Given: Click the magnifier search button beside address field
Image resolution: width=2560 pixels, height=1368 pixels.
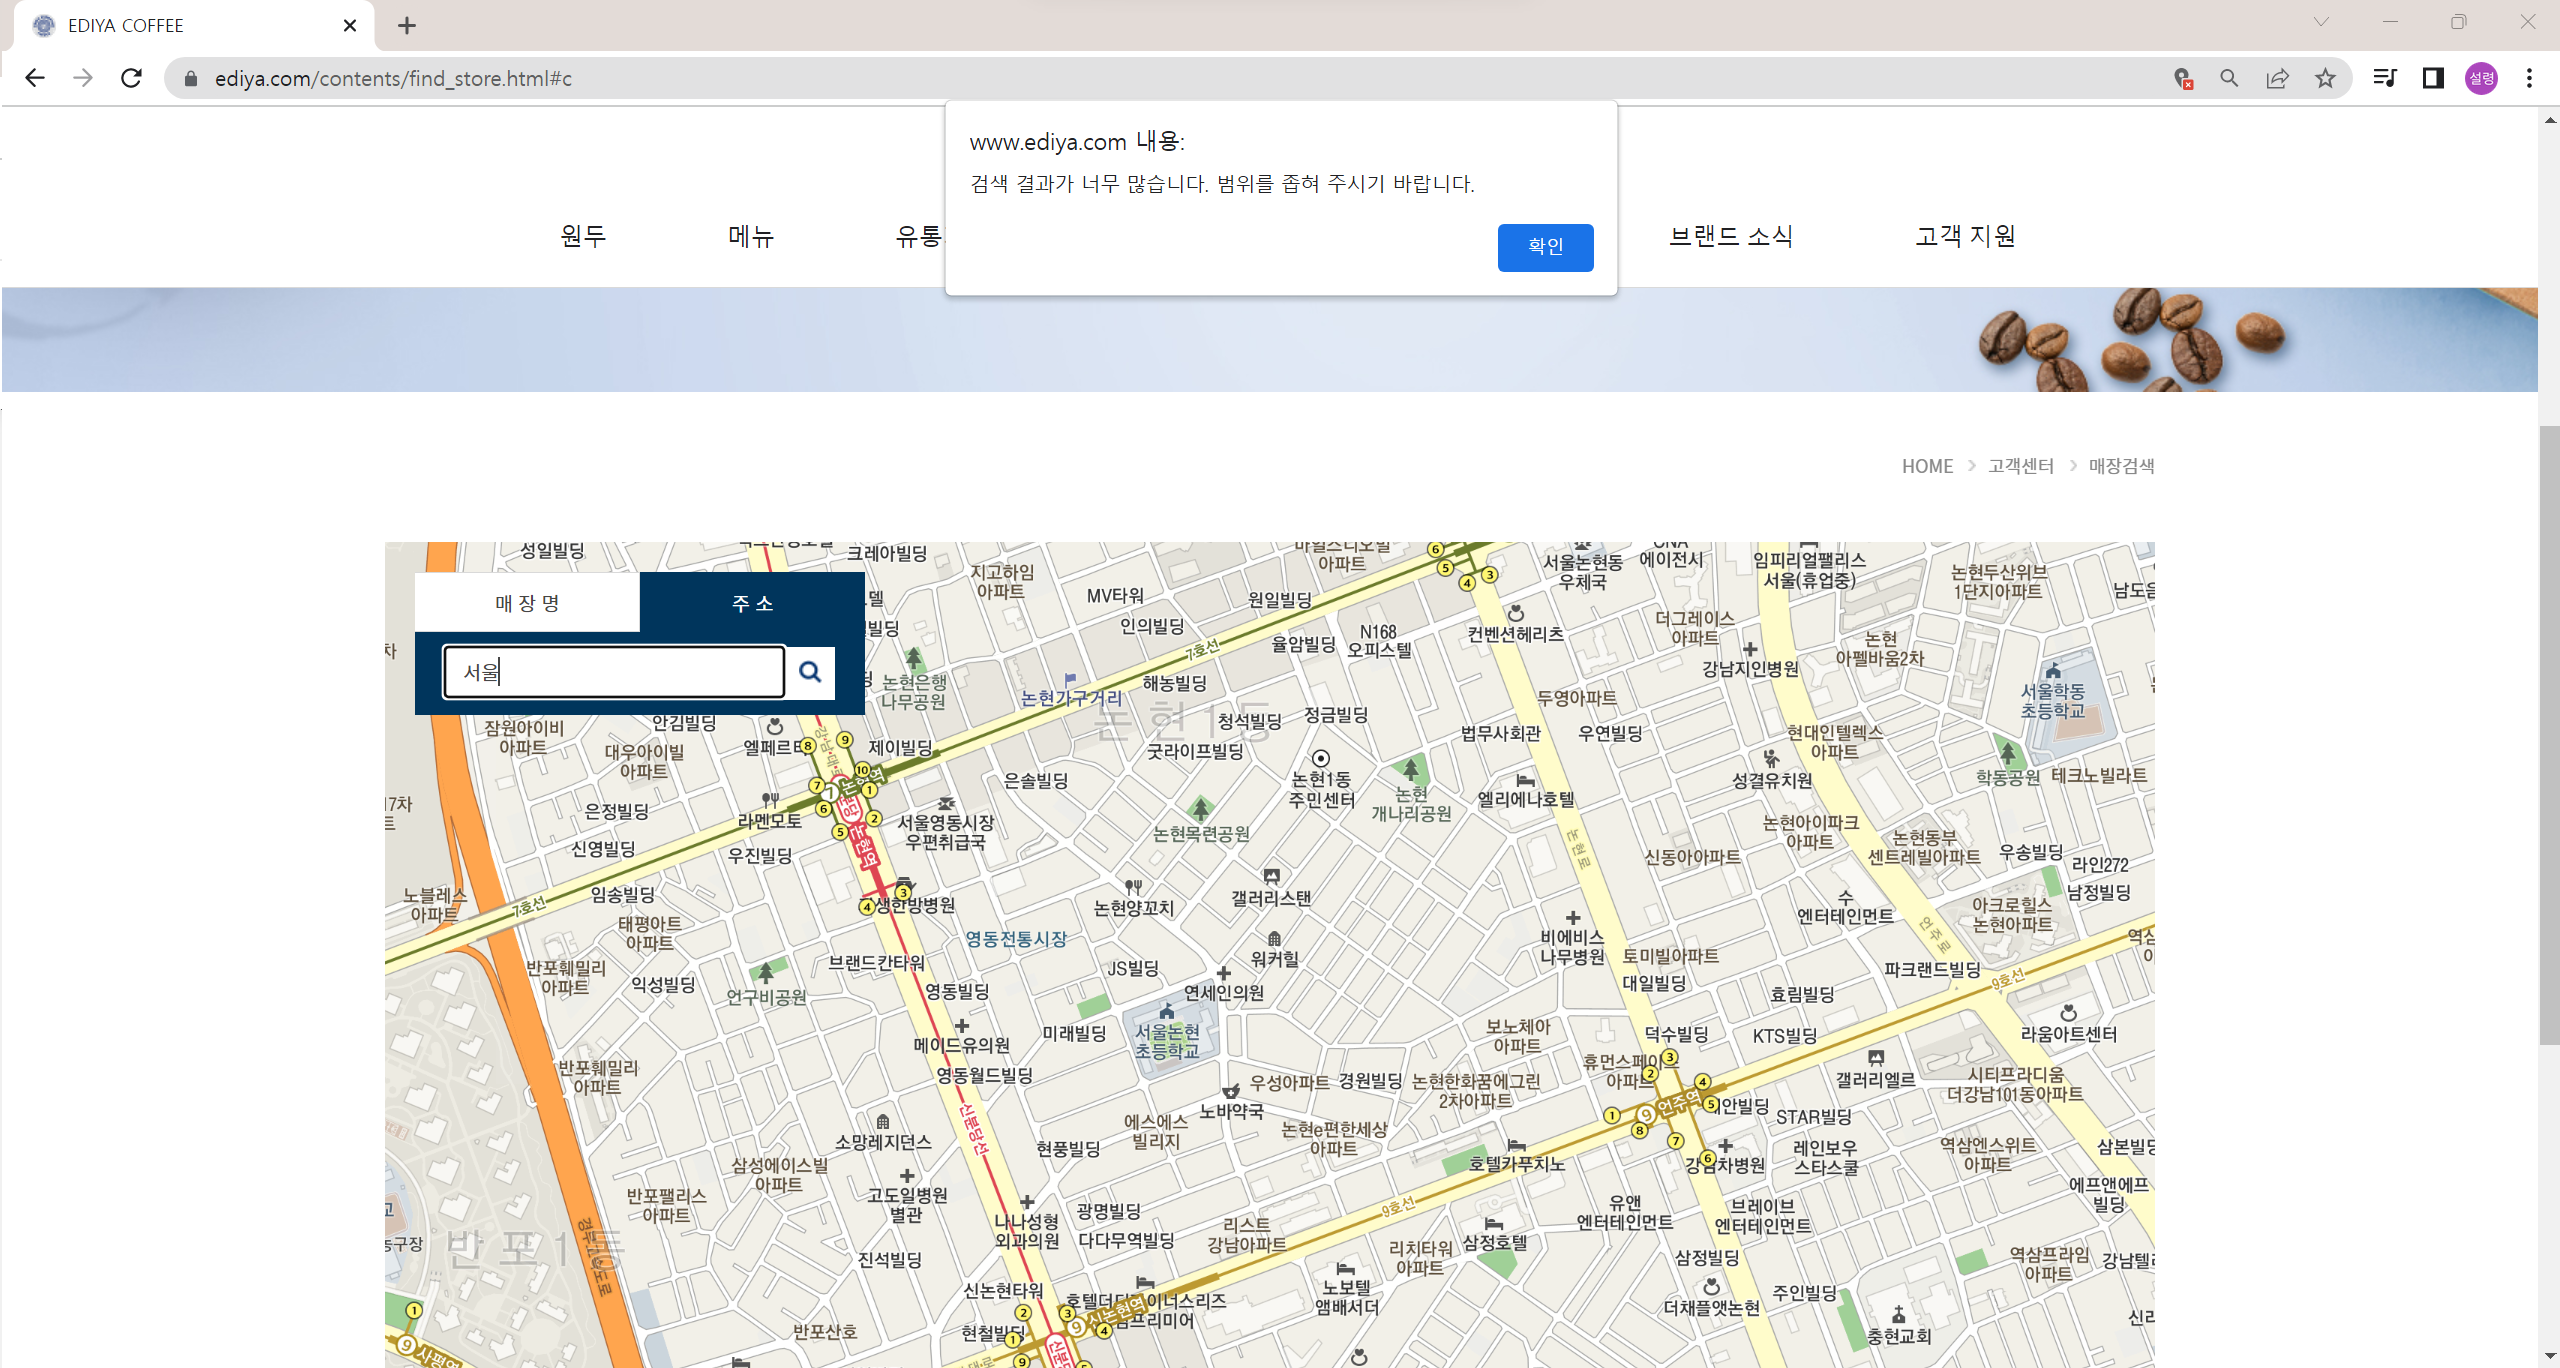Looking at the screenshot, I should (810, 672).
